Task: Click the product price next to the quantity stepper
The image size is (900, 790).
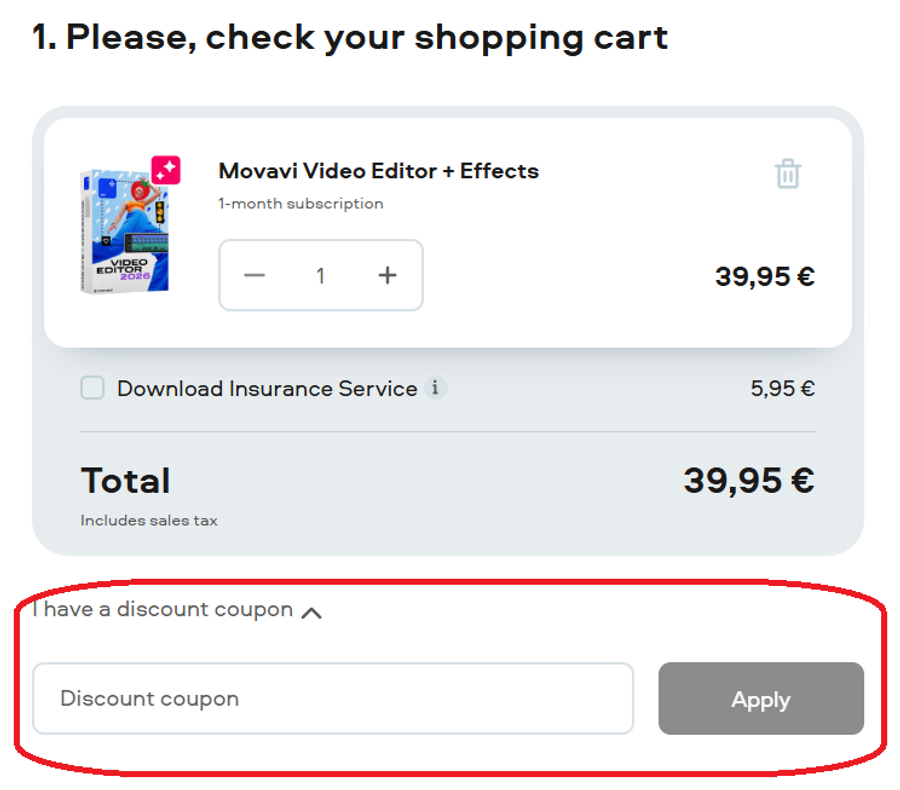Action: [x=764, y=276]
